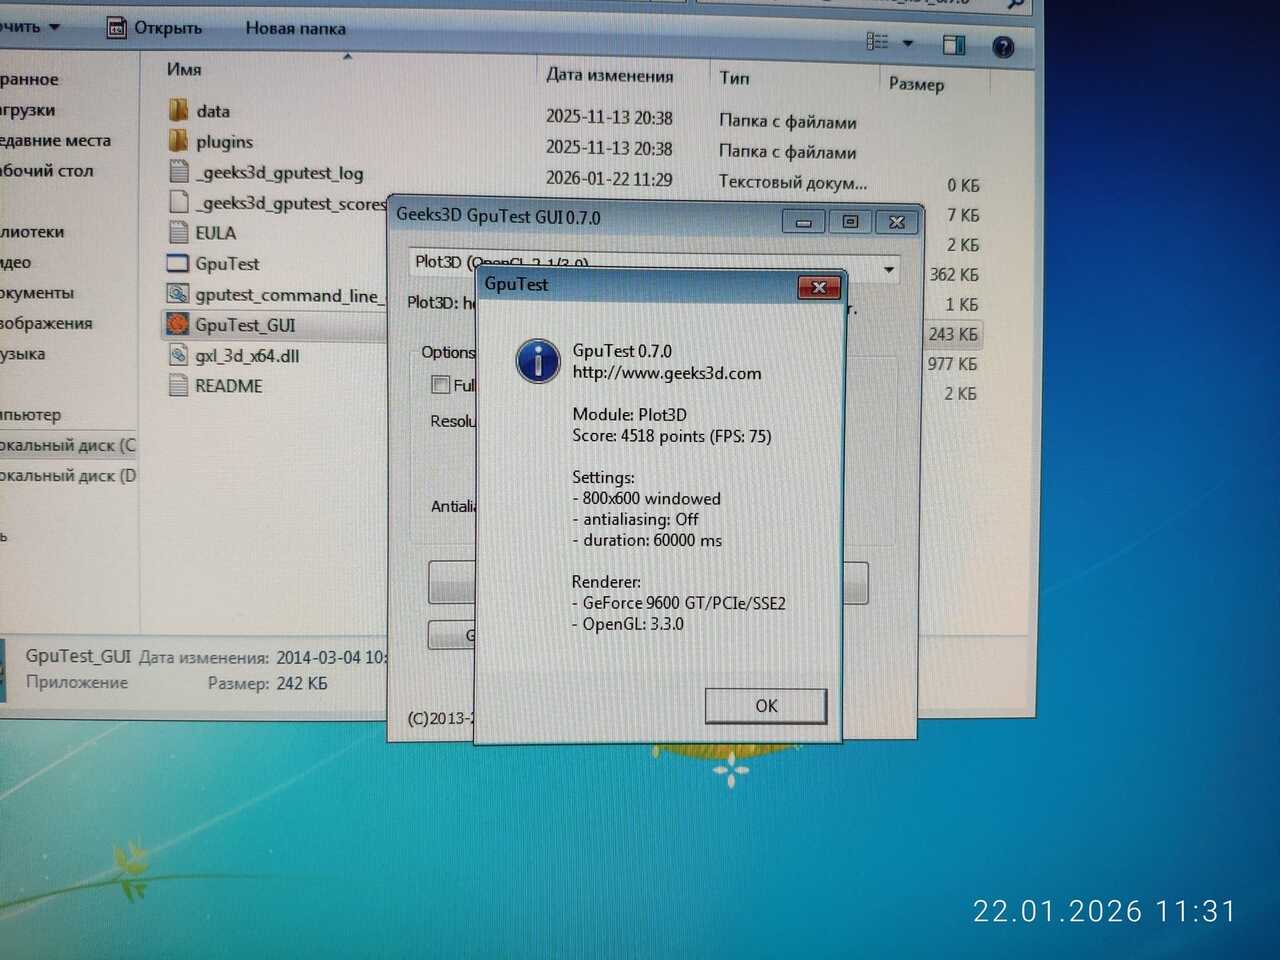Screen dimensions: 1280x960
Task: Open Изображения library in navigation pane
Action: (x=46, y=323)
